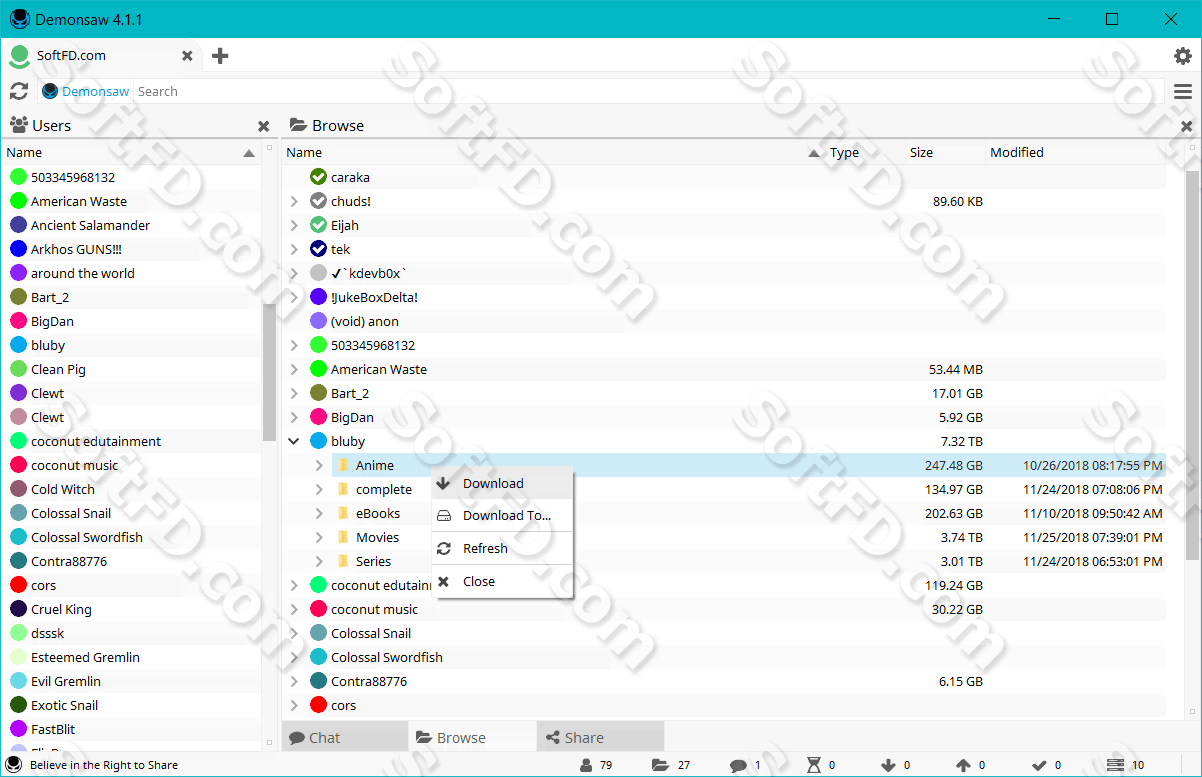Choose Download To... from context menu
This screenshot has width=1202, height=777.
(502, 515)
